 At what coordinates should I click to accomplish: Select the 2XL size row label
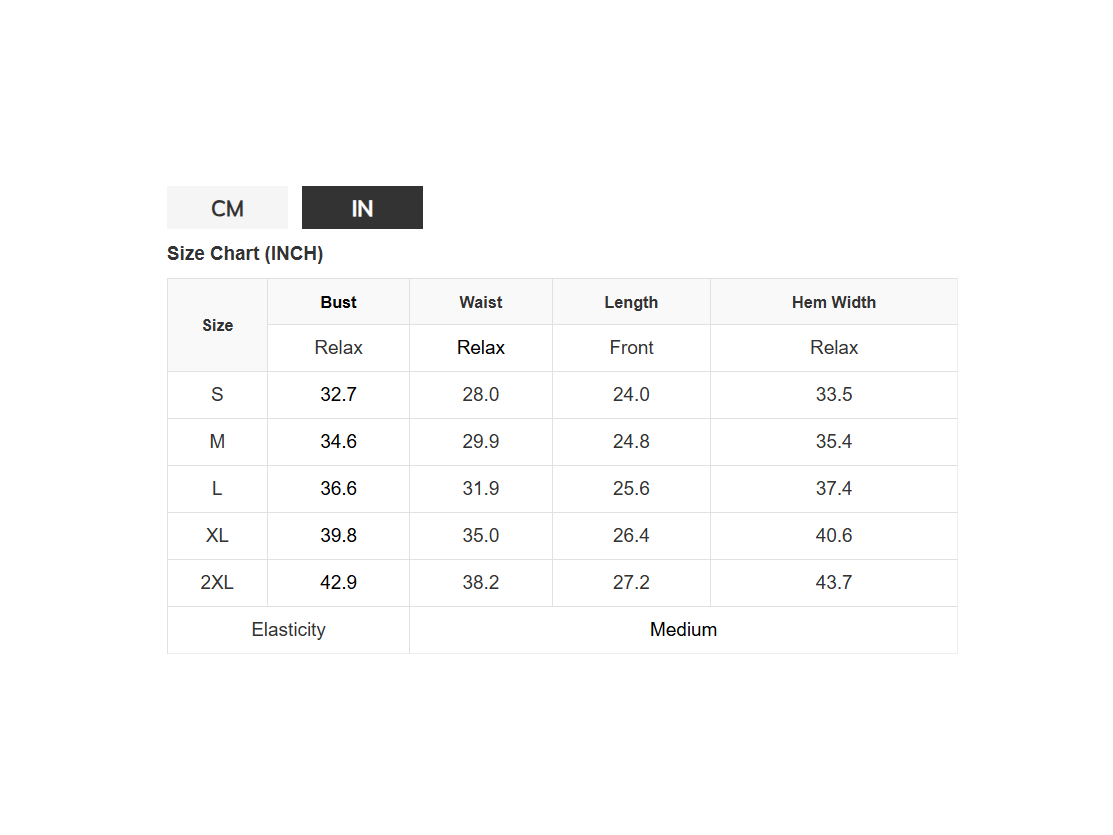(x=217, y=583)
